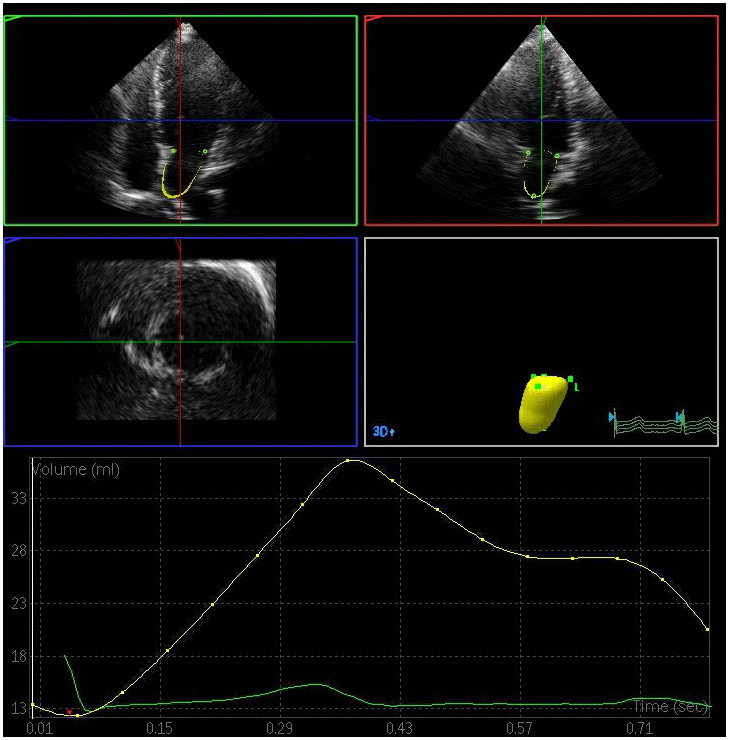Select the right blue ECG cycle marker
This screenshot has height=740, width=729.
click(x=680, y=417)
